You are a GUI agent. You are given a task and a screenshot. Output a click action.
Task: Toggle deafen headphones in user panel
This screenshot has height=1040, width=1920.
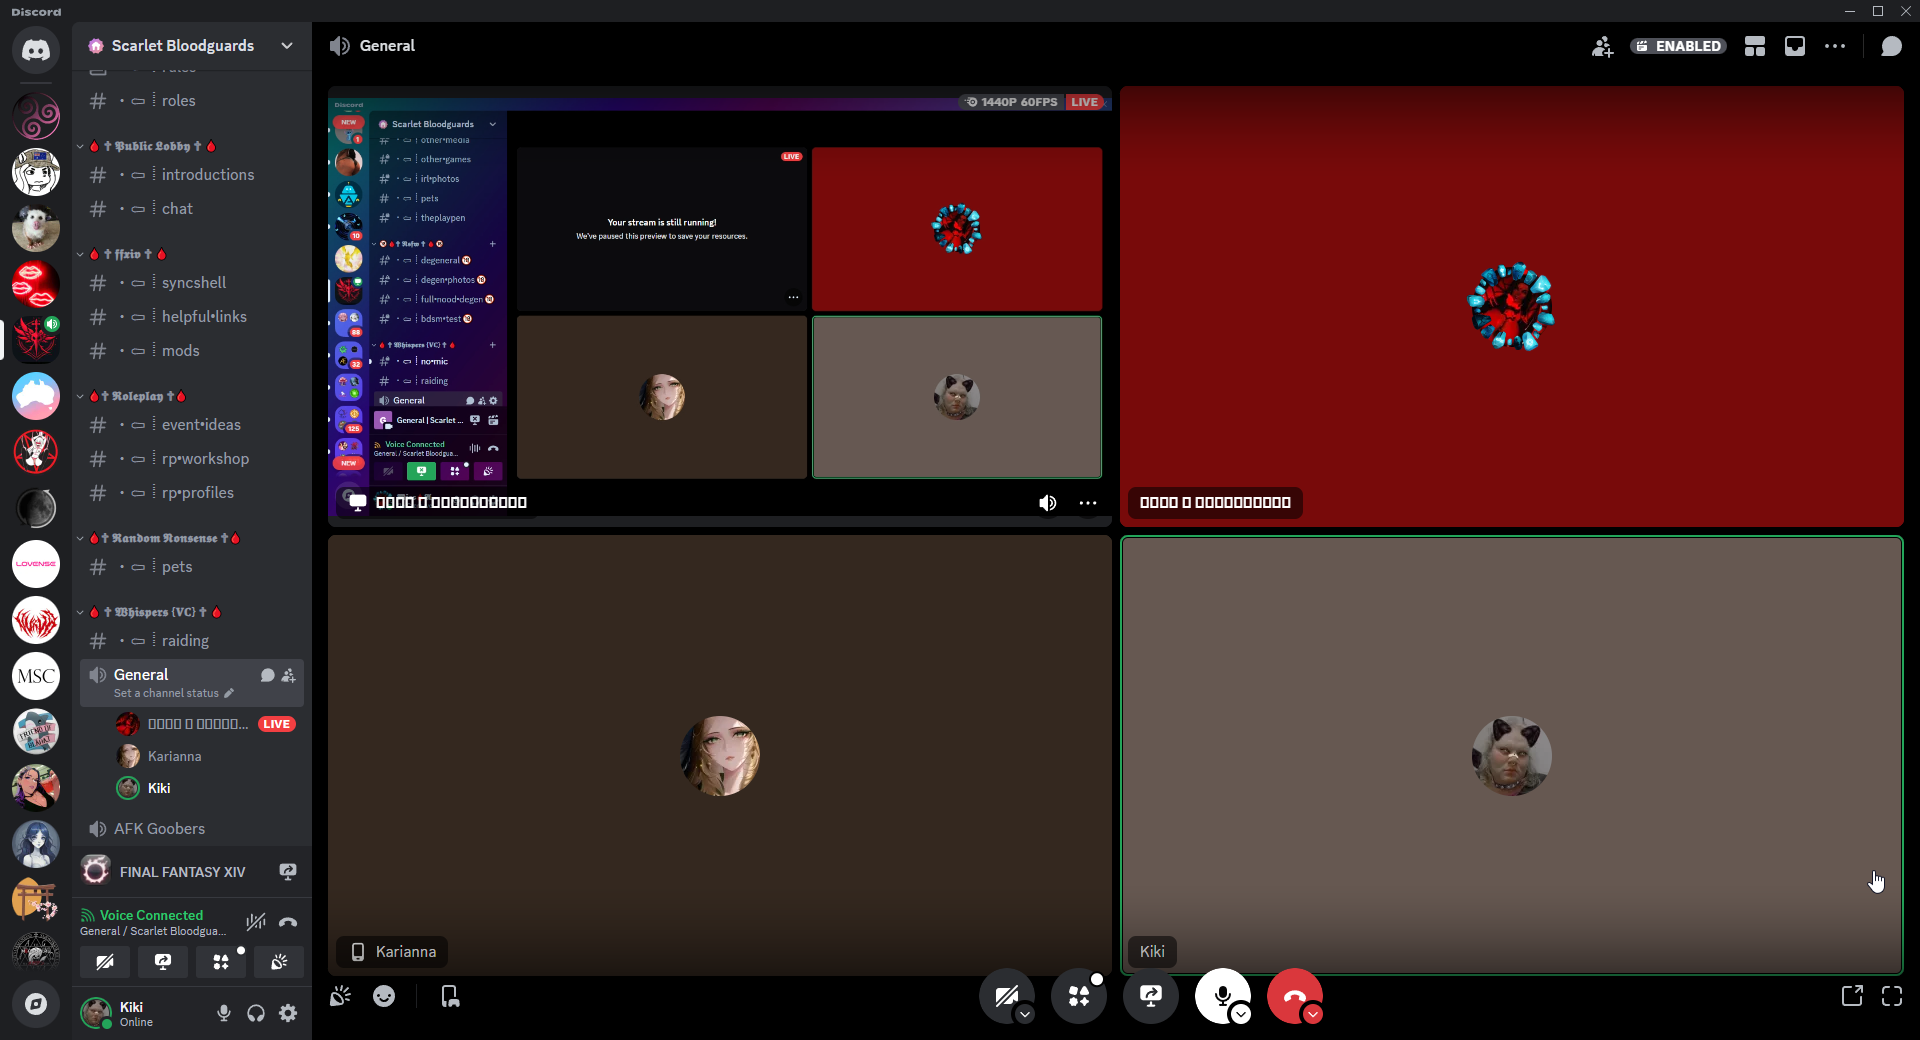click(x=256, y=1013)
